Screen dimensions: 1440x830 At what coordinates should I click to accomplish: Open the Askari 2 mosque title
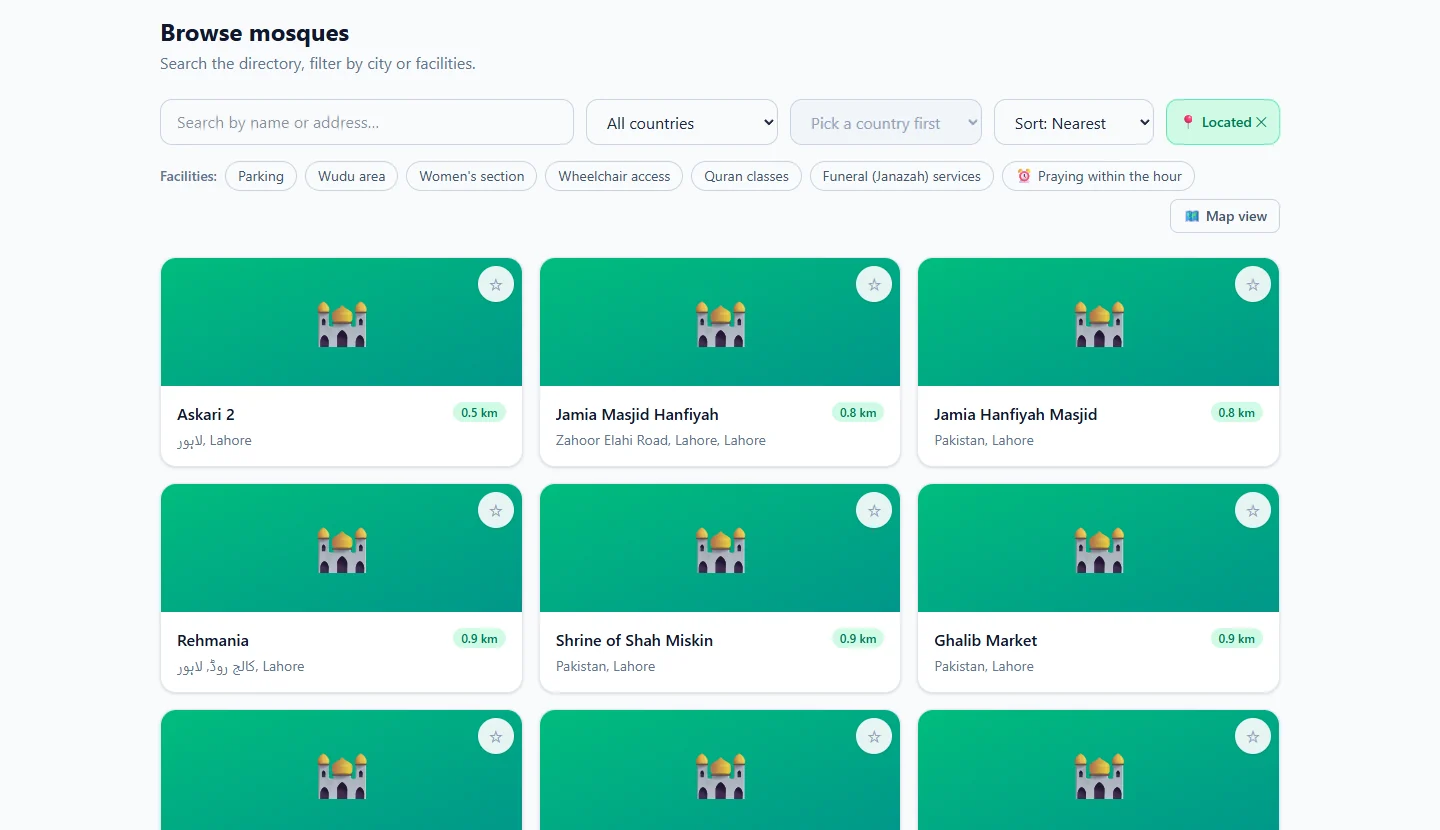206,414
